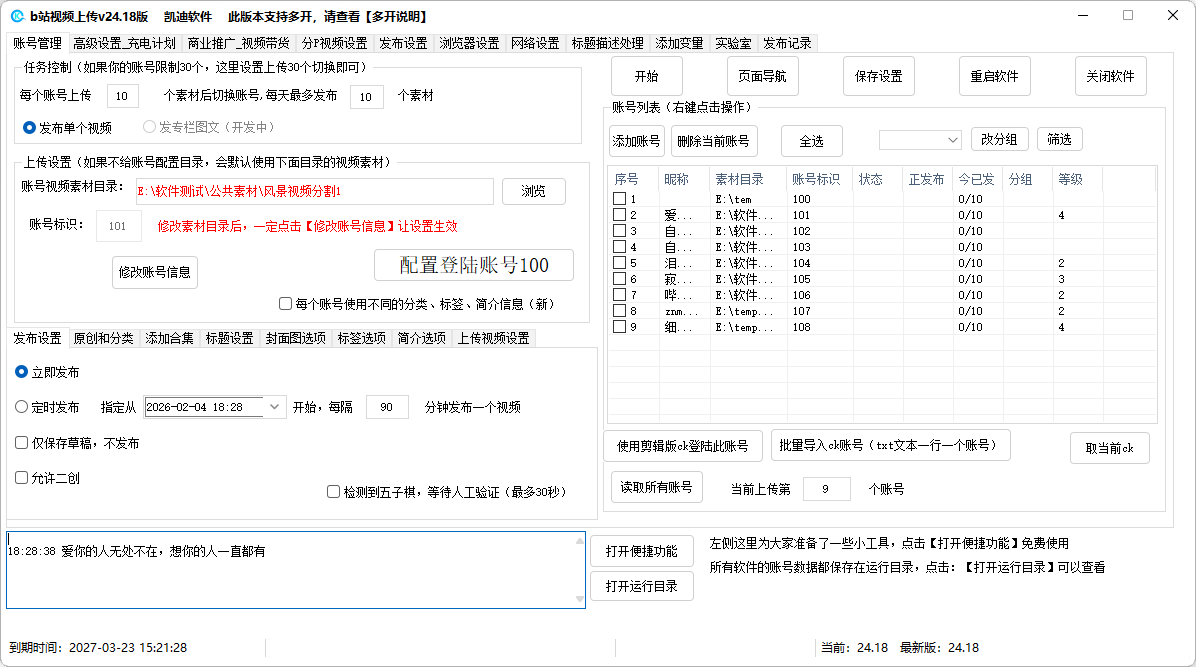Image resolution: width=1196 pixels, height=667 pixels.
Task: Tick the checkbox for account row 2
Action: [620, 215]
